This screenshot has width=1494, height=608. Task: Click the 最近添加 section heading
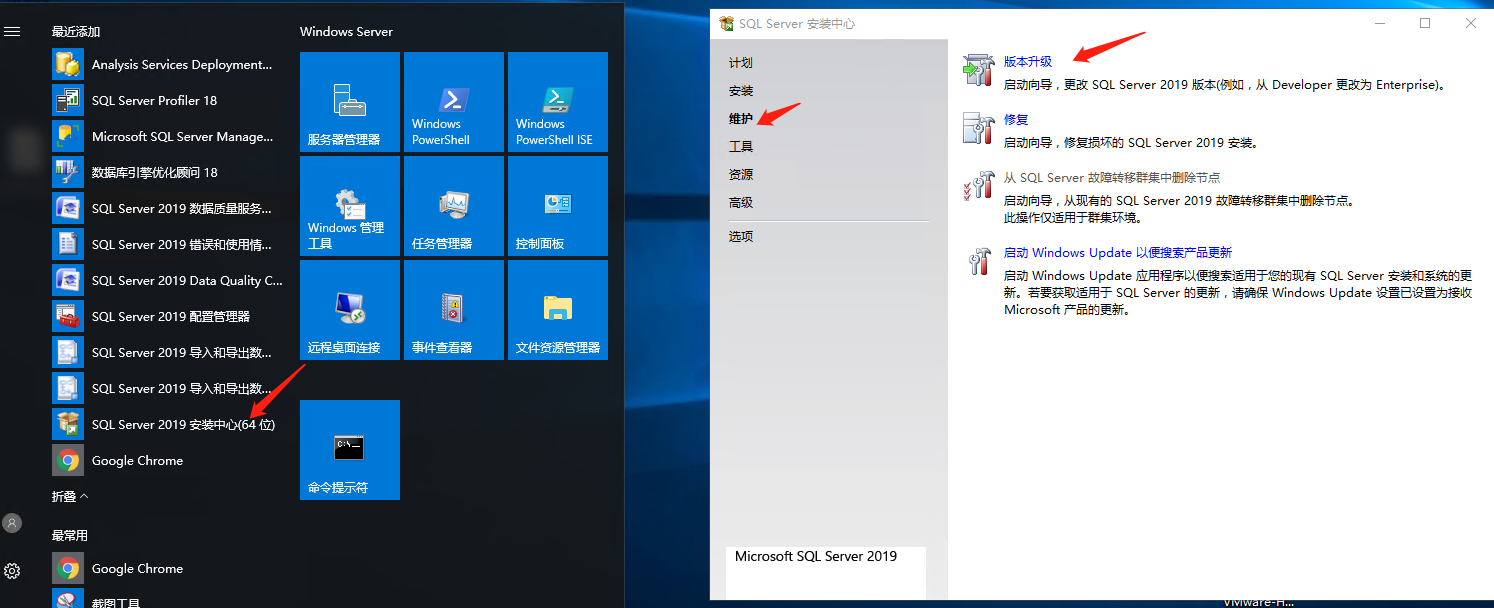point(76,32)
